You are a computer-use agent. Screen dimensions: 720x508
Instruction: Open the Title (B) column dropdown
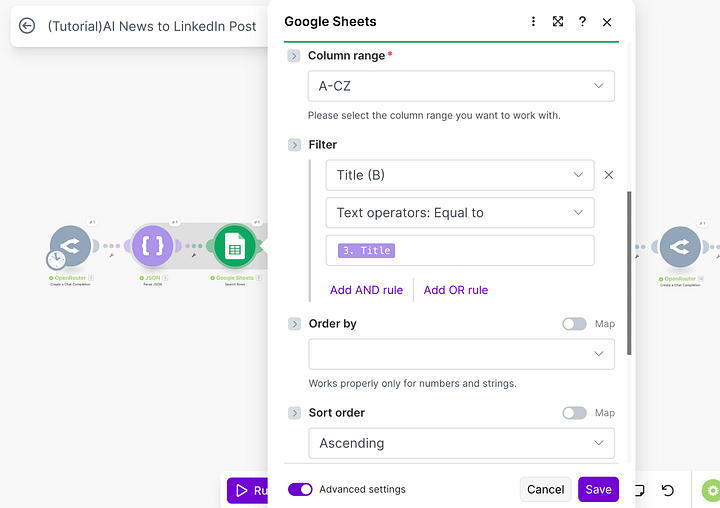[460, 175]
